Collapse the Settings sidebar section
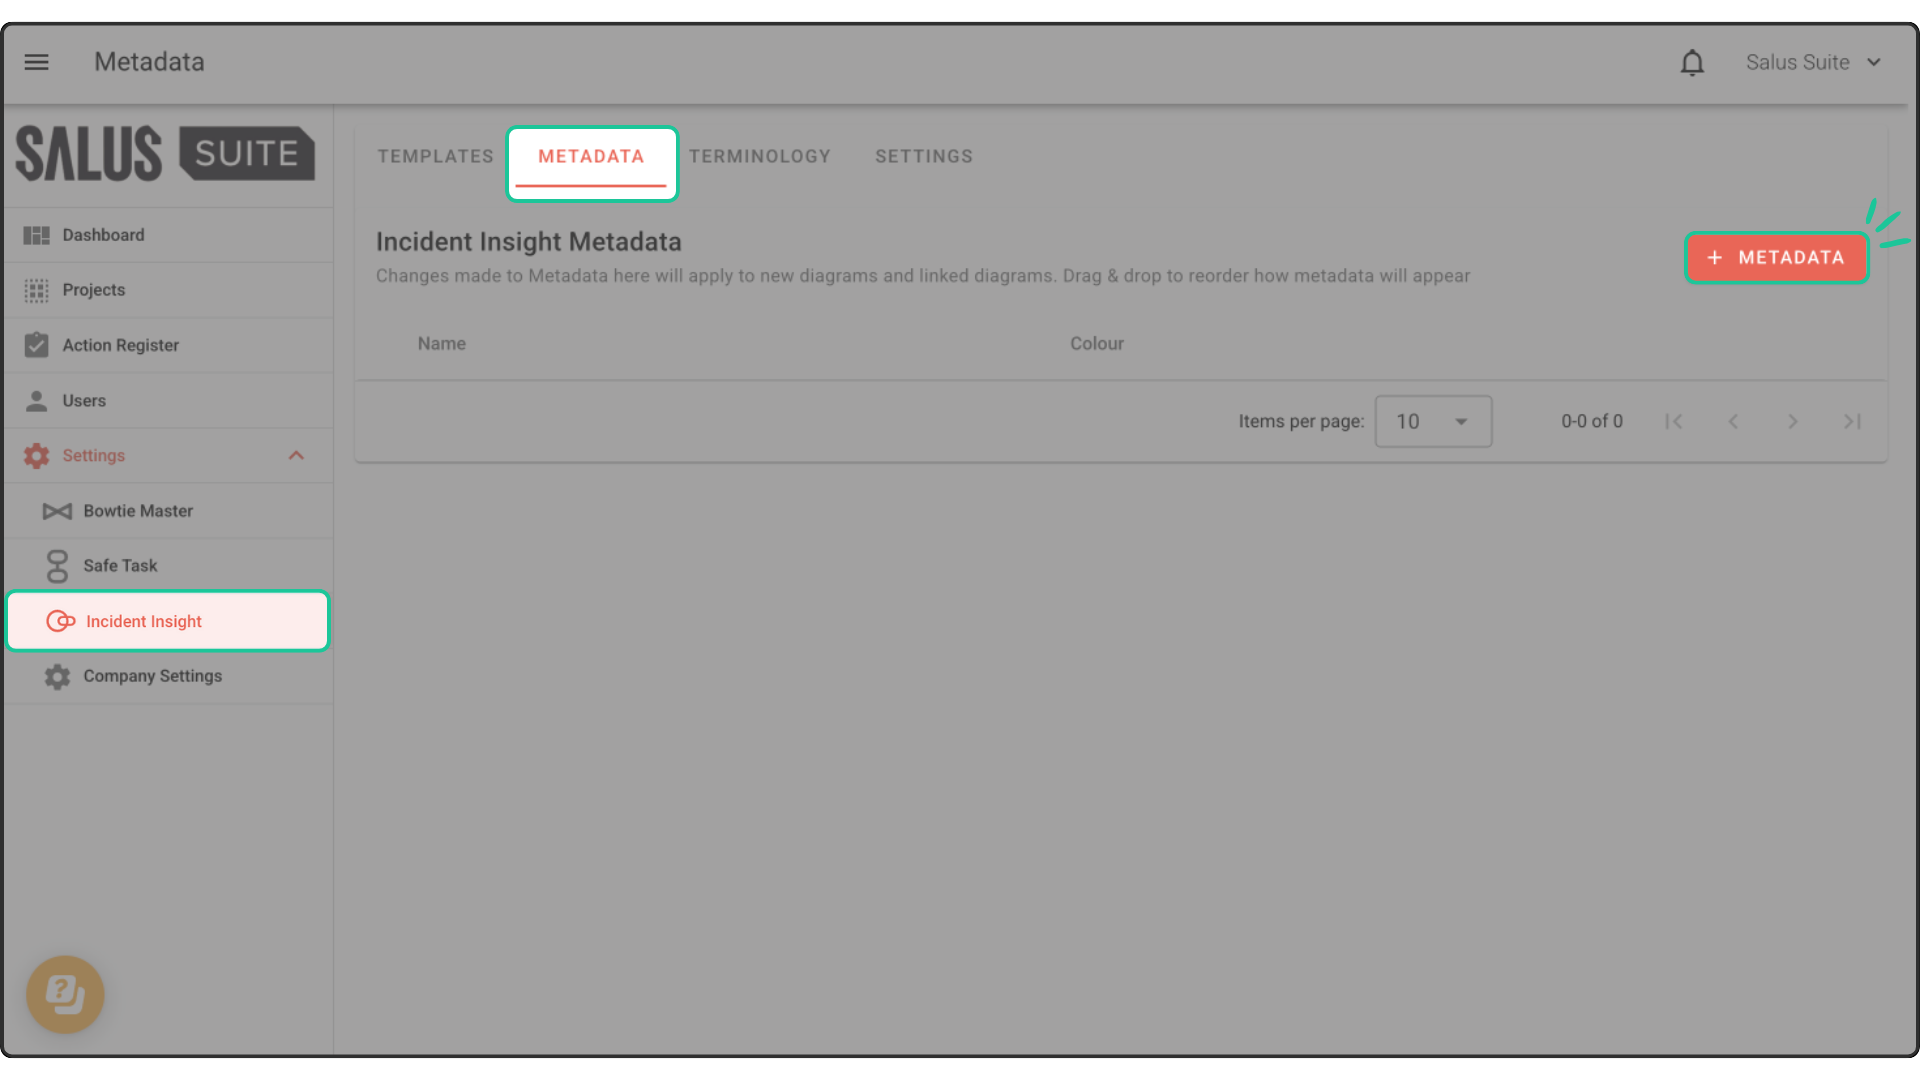The image size is (1920, 1080). point(296,456)
